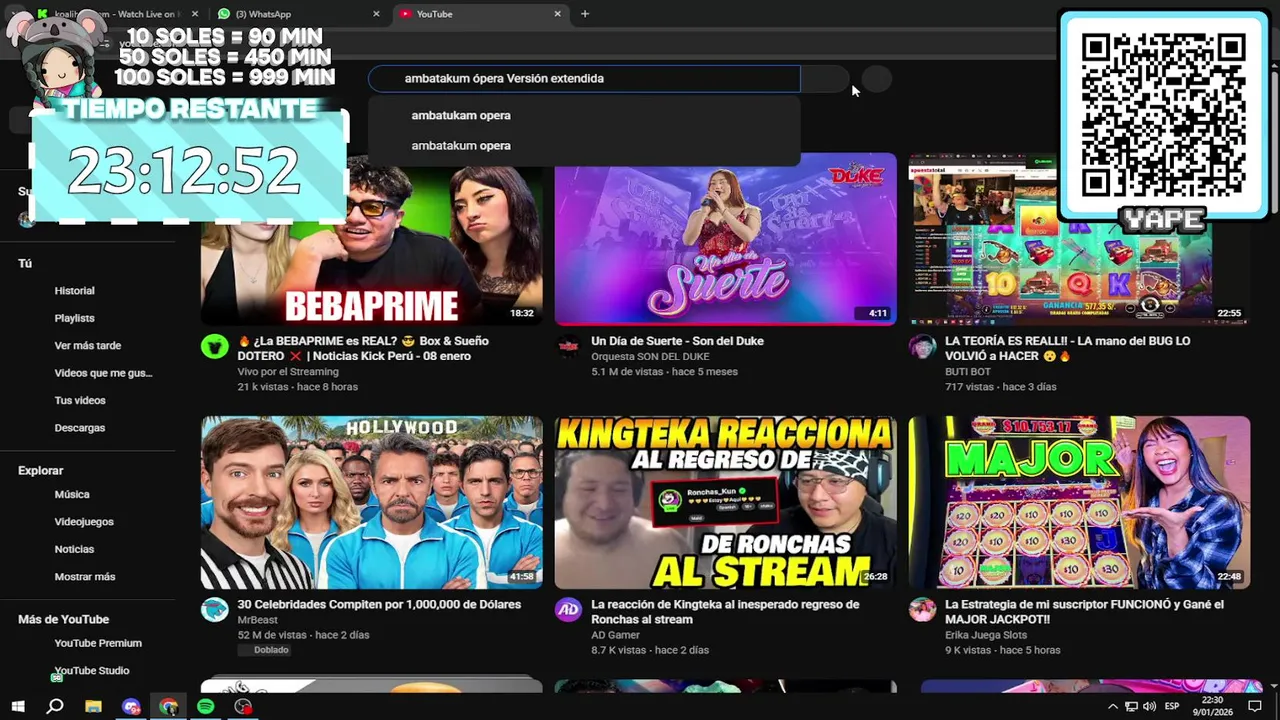This screenshot has height=720, width=1280.
Task: Show hidden system tray icons
Action: tap(1112, 707)
